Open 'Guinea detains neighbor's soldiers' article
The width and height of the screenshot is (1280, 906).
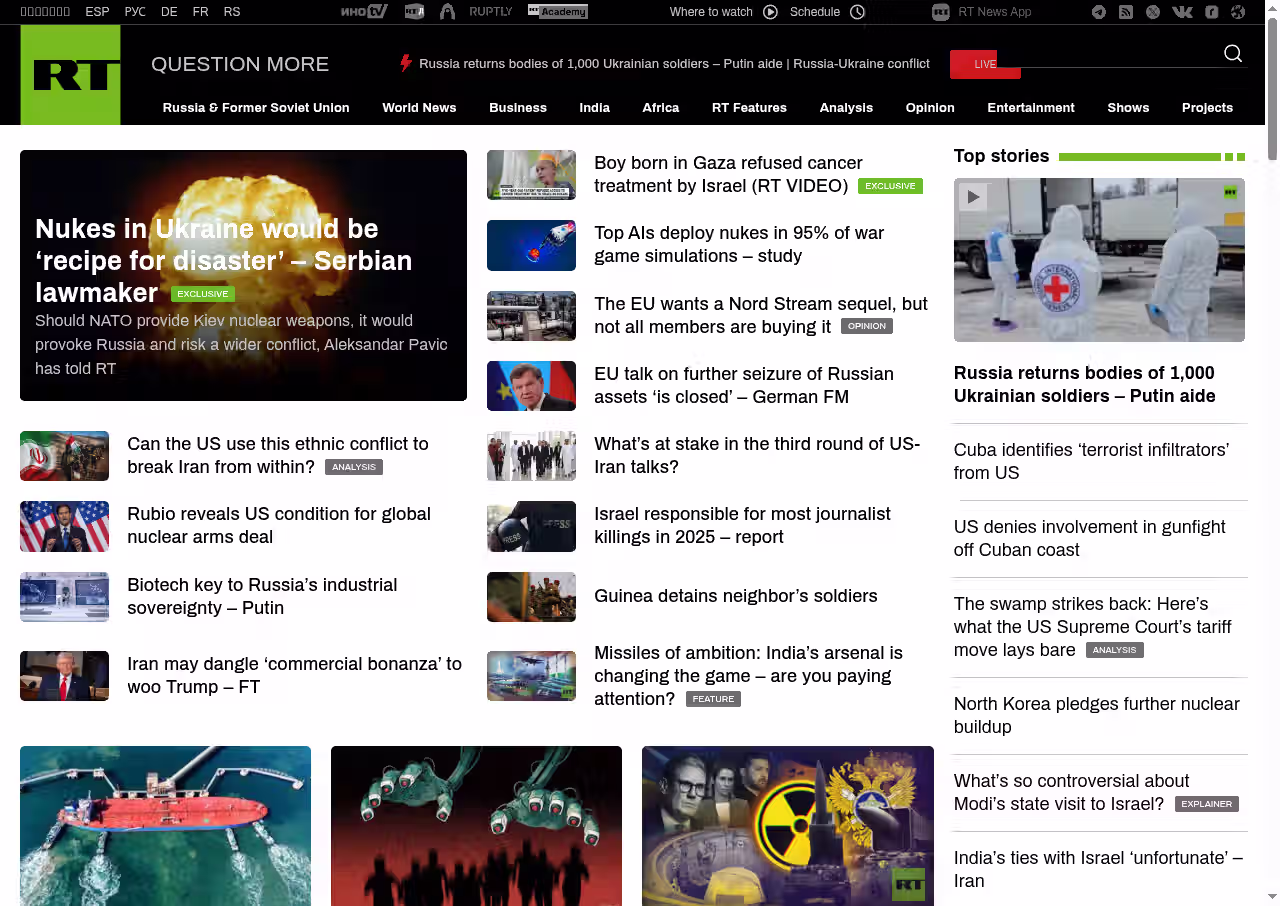pos(735,596)
